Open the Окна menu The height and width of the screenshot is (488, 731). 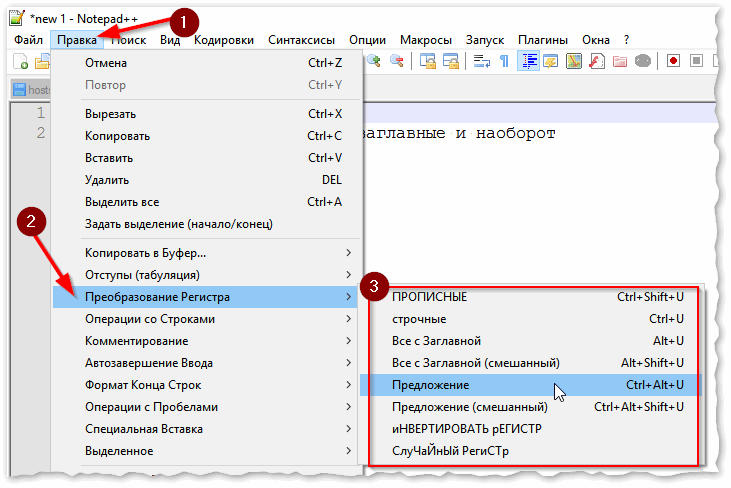click(596, 40)
